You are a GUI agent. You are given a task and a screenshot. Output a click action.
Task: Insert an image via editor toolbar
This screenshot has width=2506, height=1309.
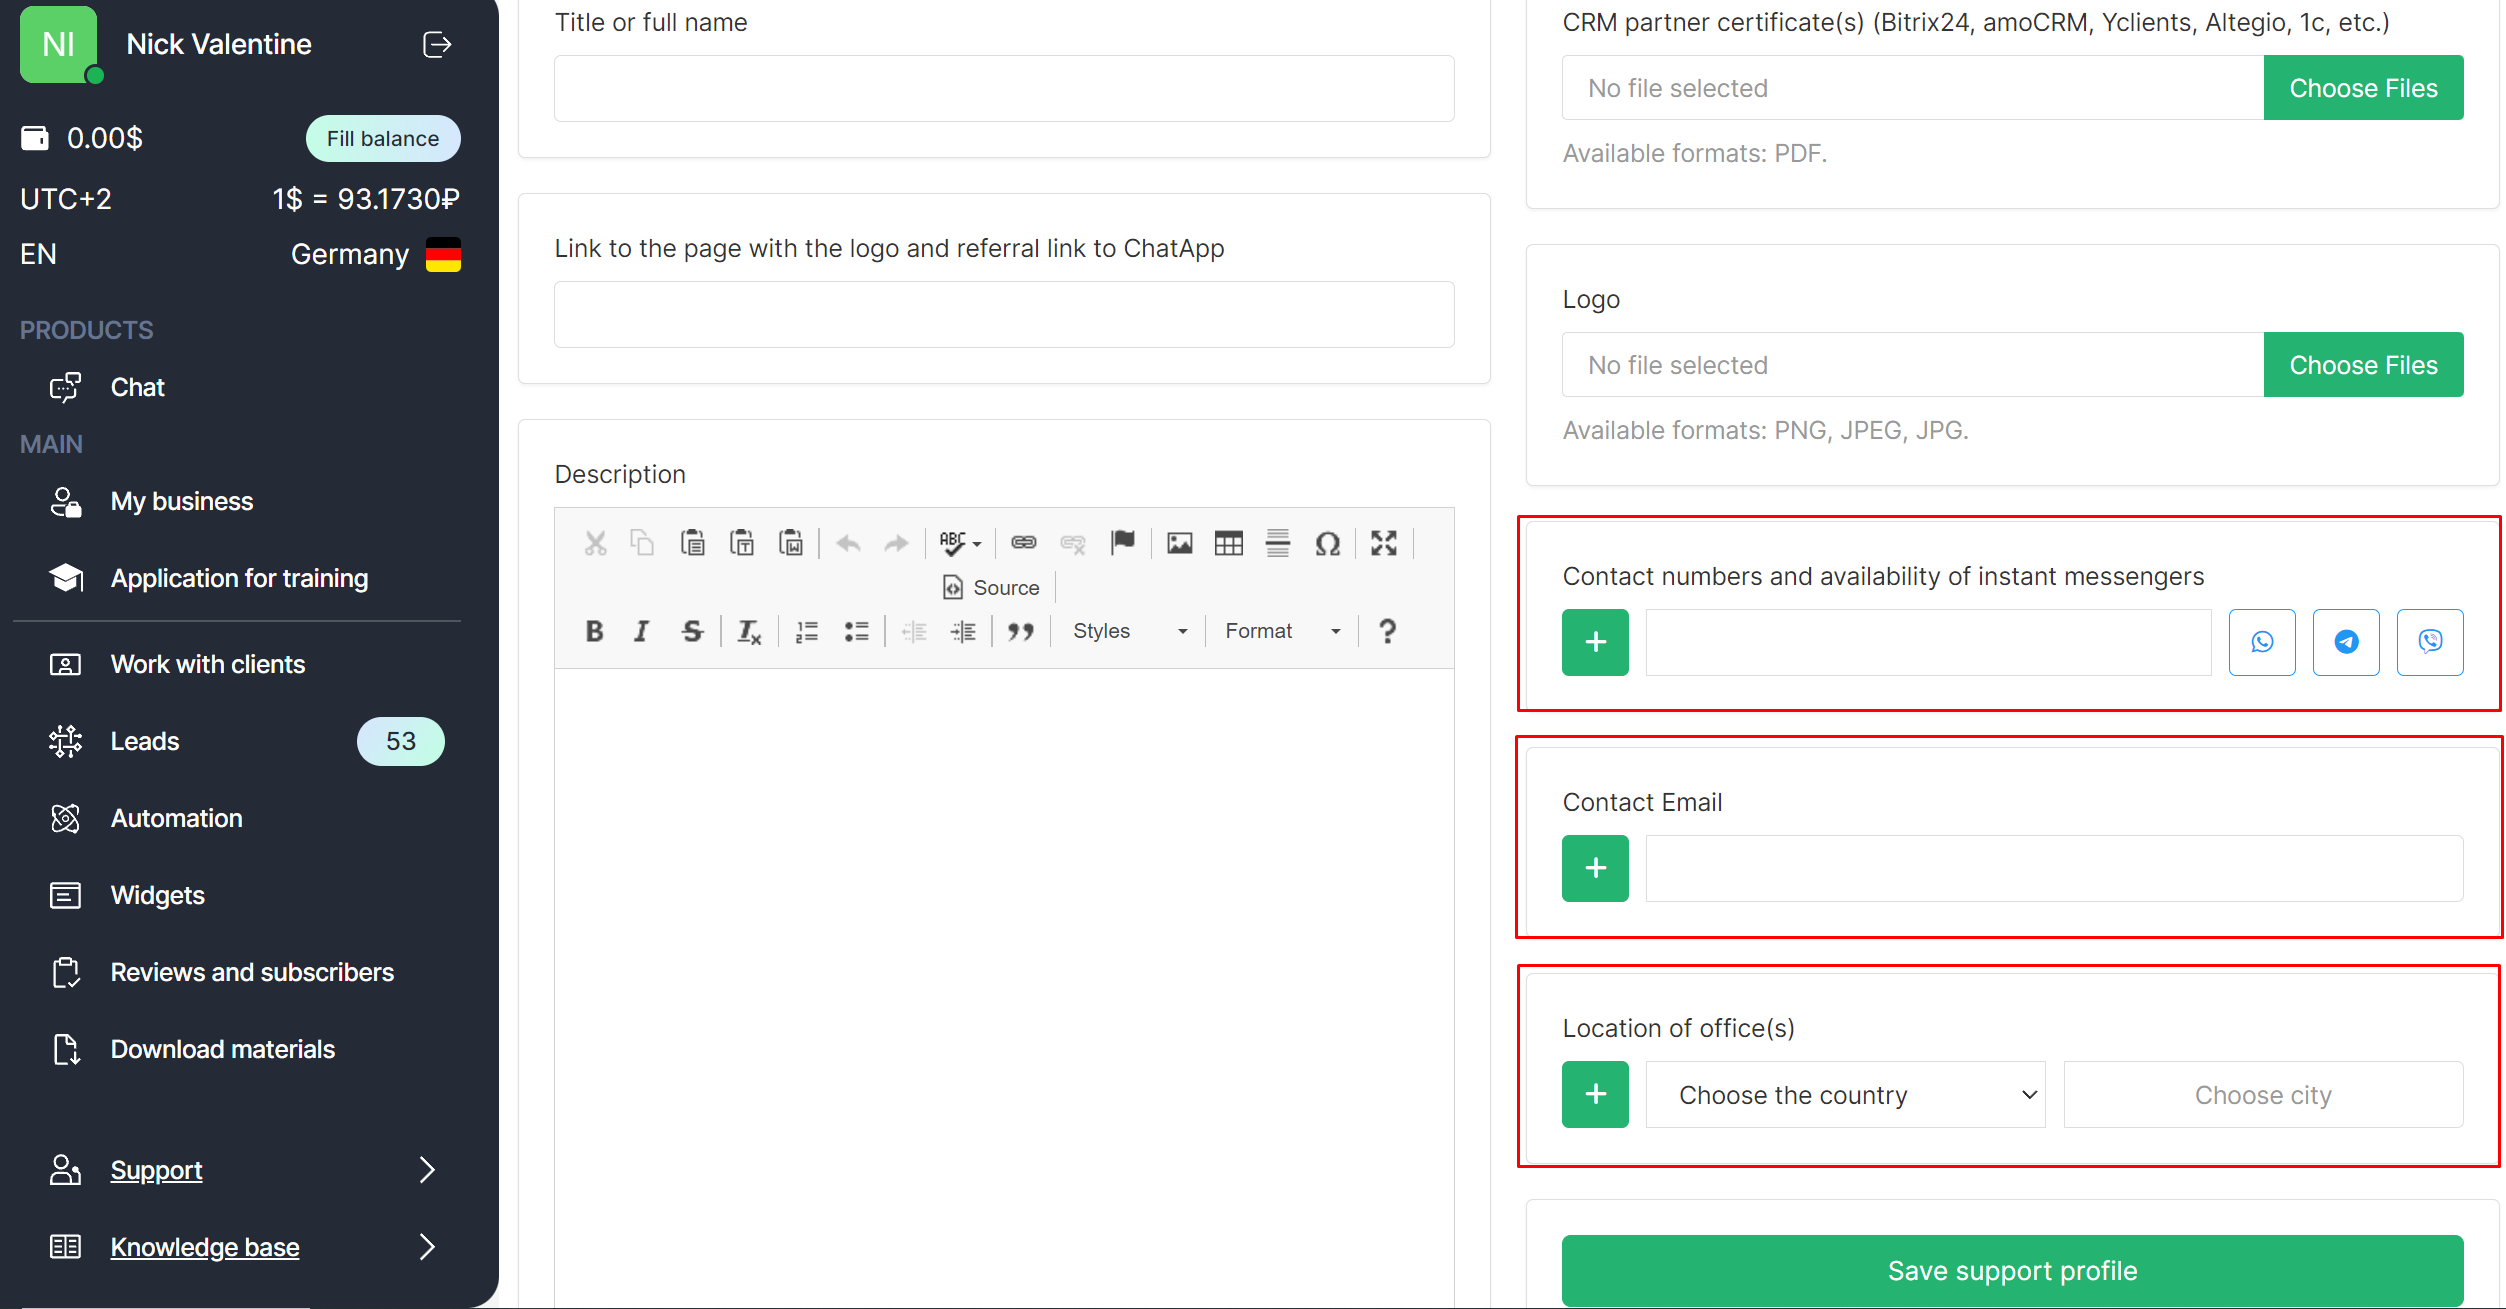(1180, 543)
